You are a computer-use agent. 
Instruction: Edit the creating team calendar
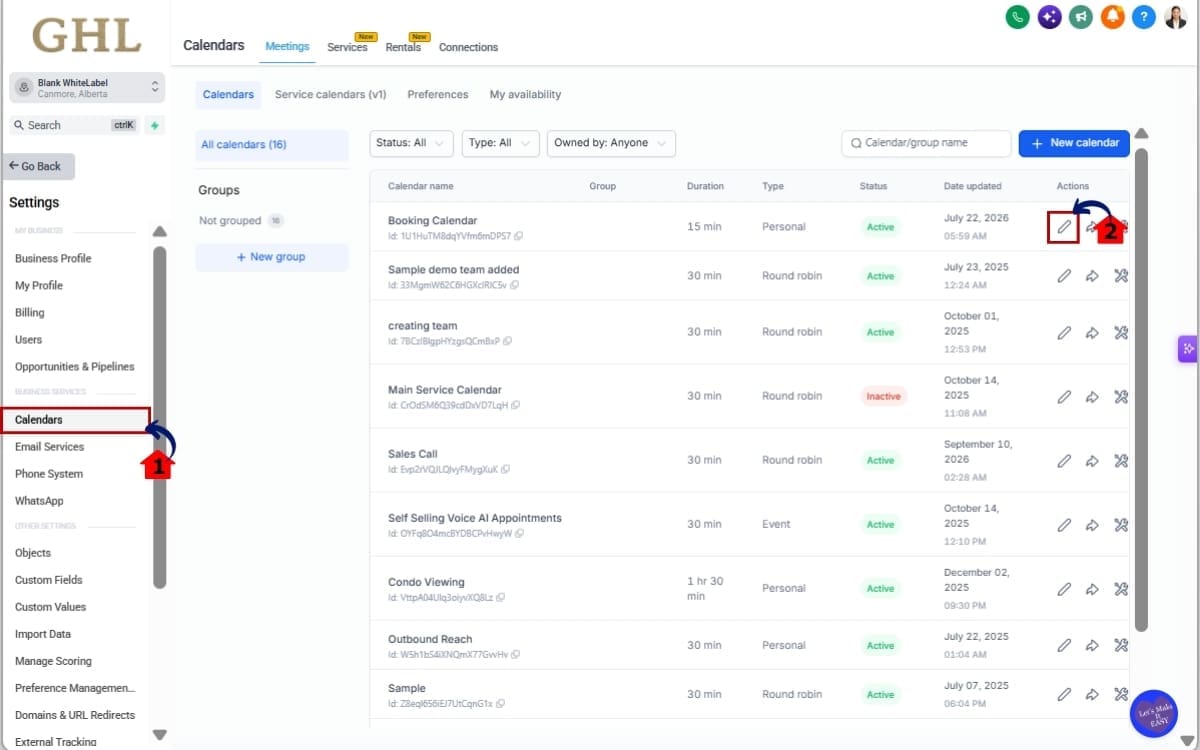pos(1064,332)
